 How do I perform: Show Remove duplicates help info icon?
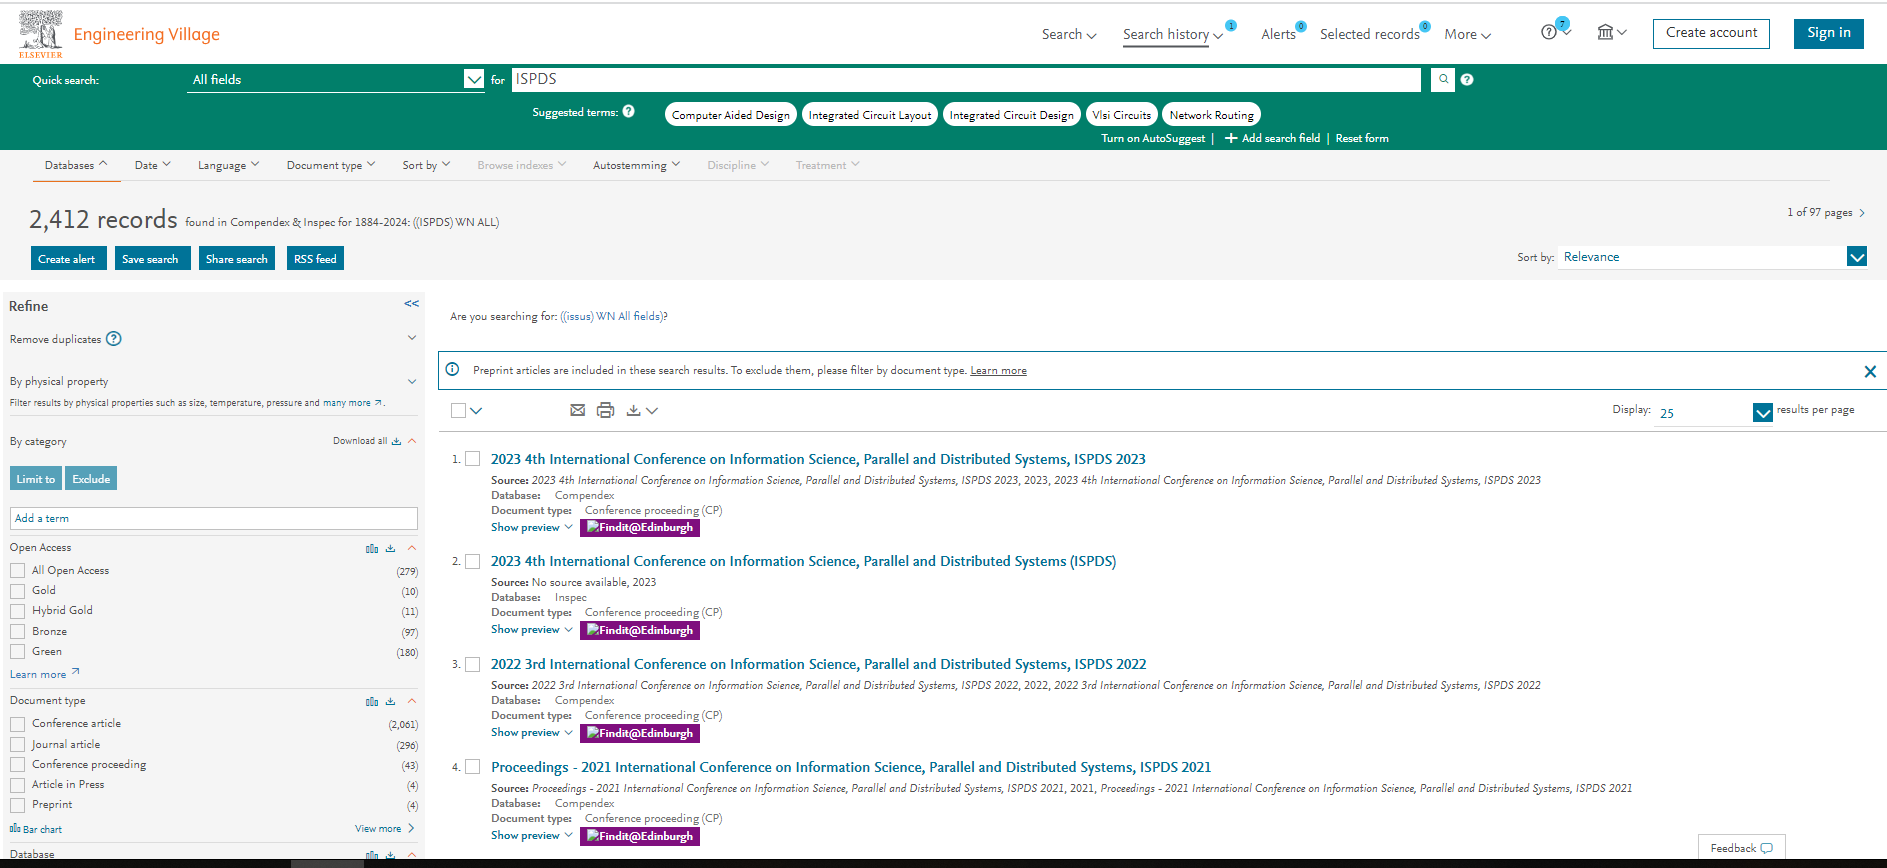(x=114, y=339)
